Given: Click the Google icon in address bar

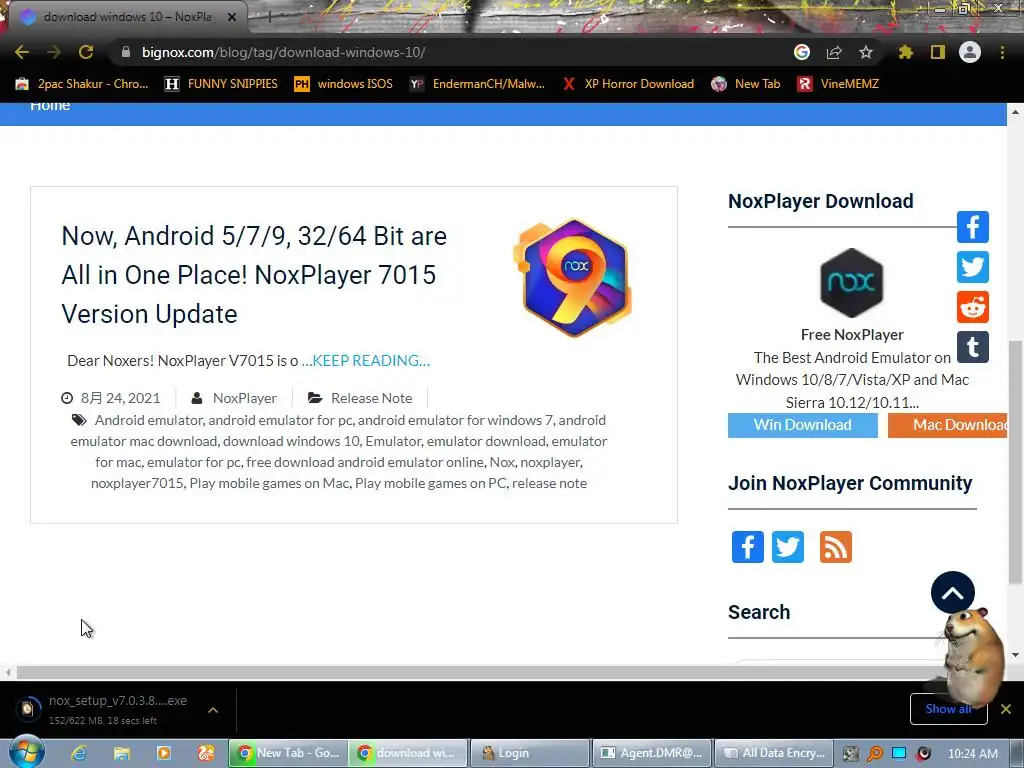Looking at the screenshot, I should [802, 52].
